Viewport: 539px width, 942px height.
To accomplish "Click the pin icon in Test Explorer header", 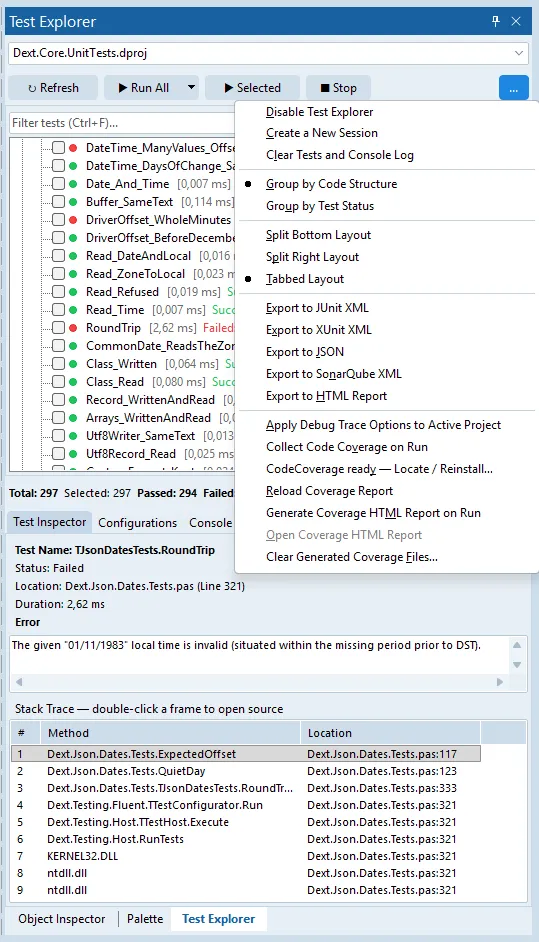I will (496, 22).
